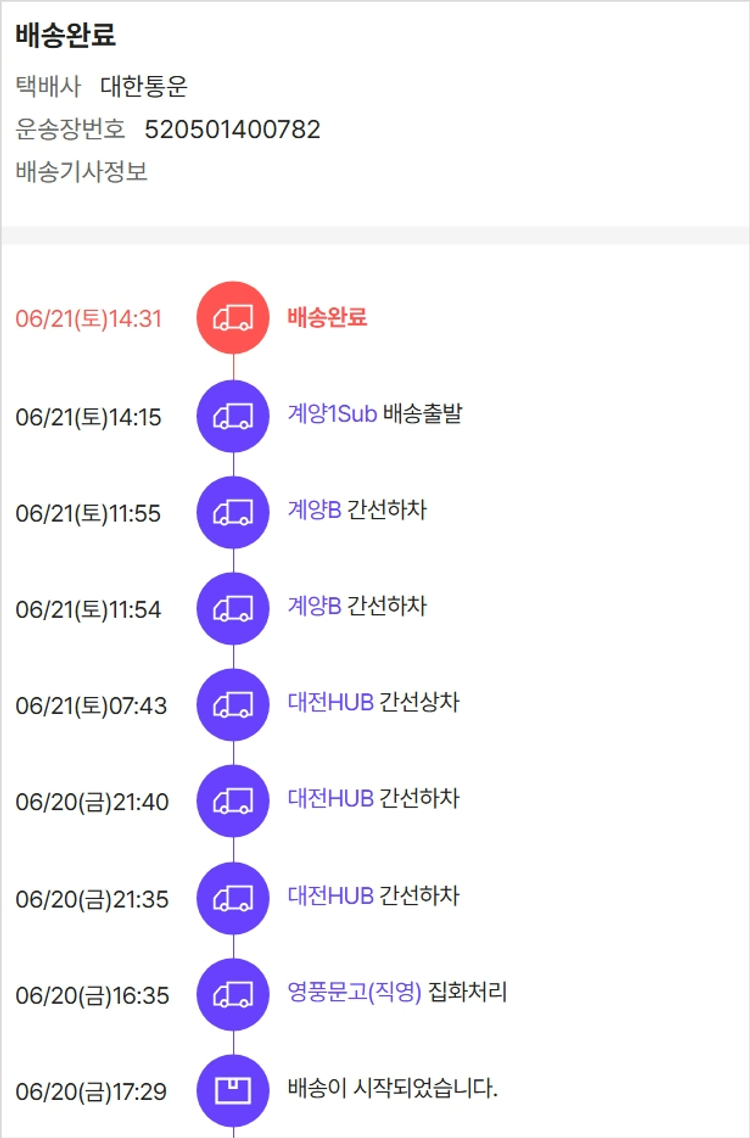
Task: Click truck icon beside 계양1Sub 배송출발
Action: click(x=233, y=416)
